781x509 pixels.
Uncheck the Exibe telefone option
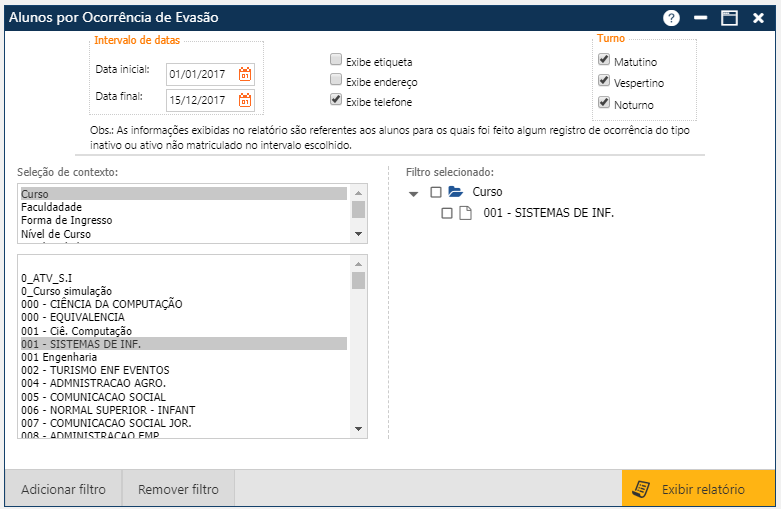(337, 100)
